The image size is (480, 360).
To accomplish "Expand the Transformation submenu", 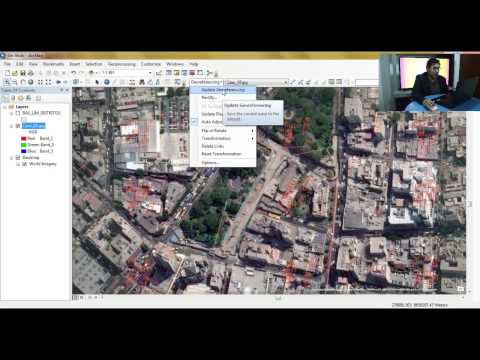I will (223, 138).
